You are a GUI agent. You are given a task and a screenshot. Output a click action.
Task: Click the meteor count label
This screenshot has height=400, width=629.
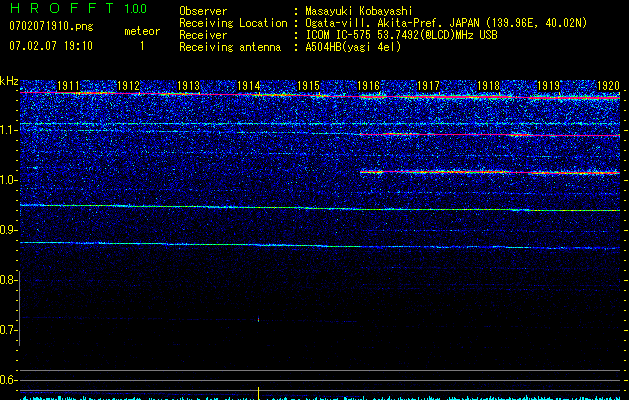tap(141, 31)
